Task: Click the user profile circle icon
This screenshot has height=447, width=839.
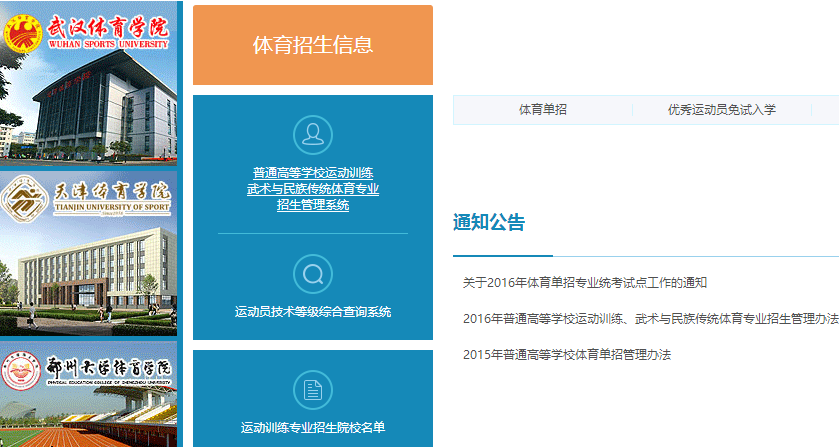Action: (312, 135)
